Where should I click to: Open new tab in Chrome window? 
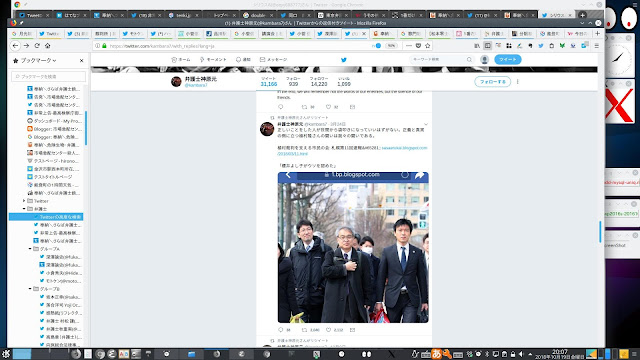[x=582, y=15]
